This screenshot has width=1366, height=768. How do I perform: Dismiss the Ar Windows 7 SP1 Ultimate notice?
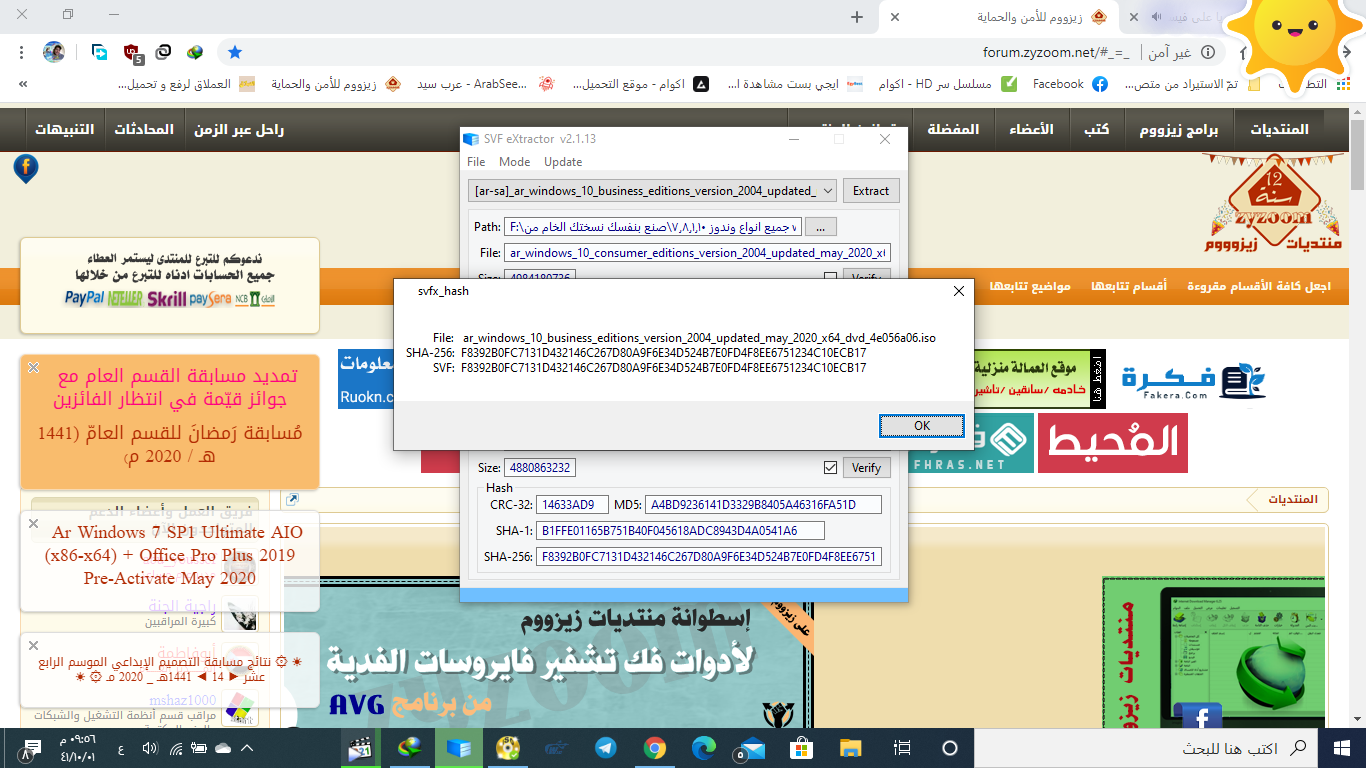pos(33,523)
